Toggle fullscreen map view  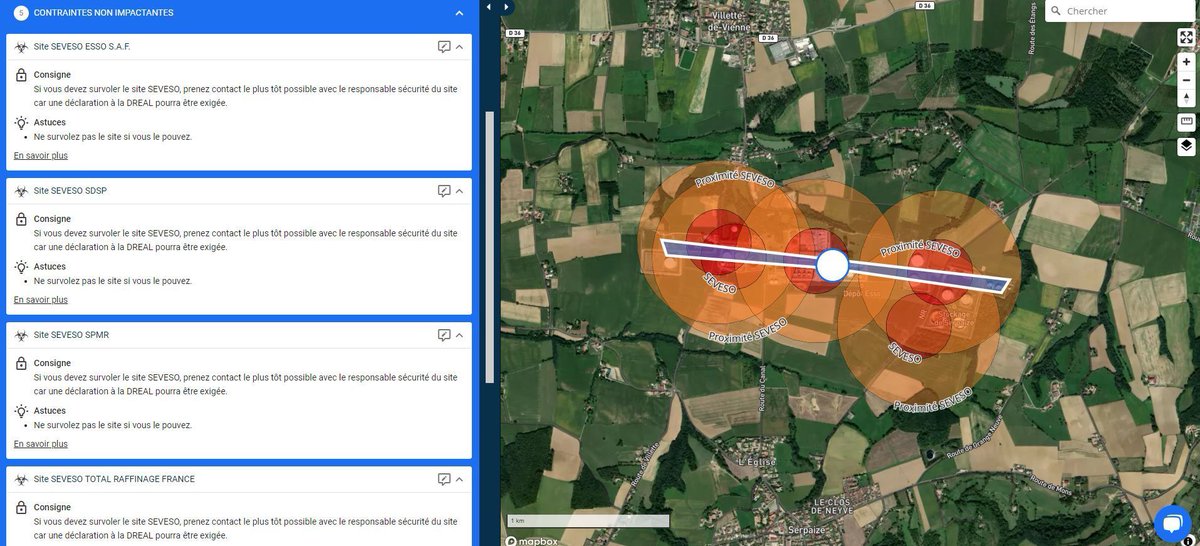coord(1186,37)
